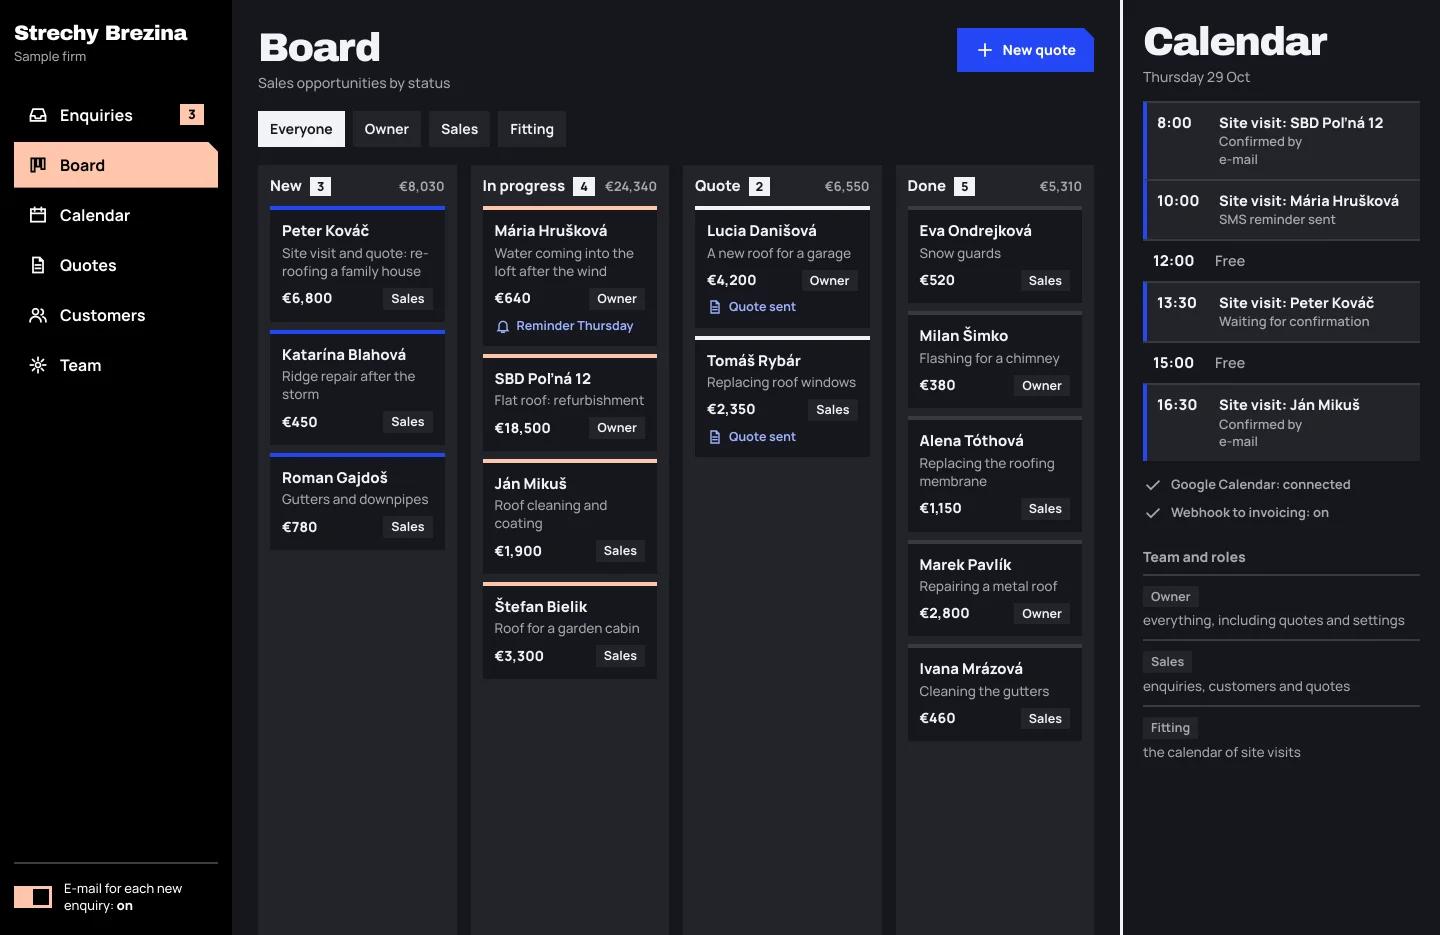Open Peter Kováč's opportunity card
Screen dimensions: 1440x935
pyautogui.click(x=357, y=264)
